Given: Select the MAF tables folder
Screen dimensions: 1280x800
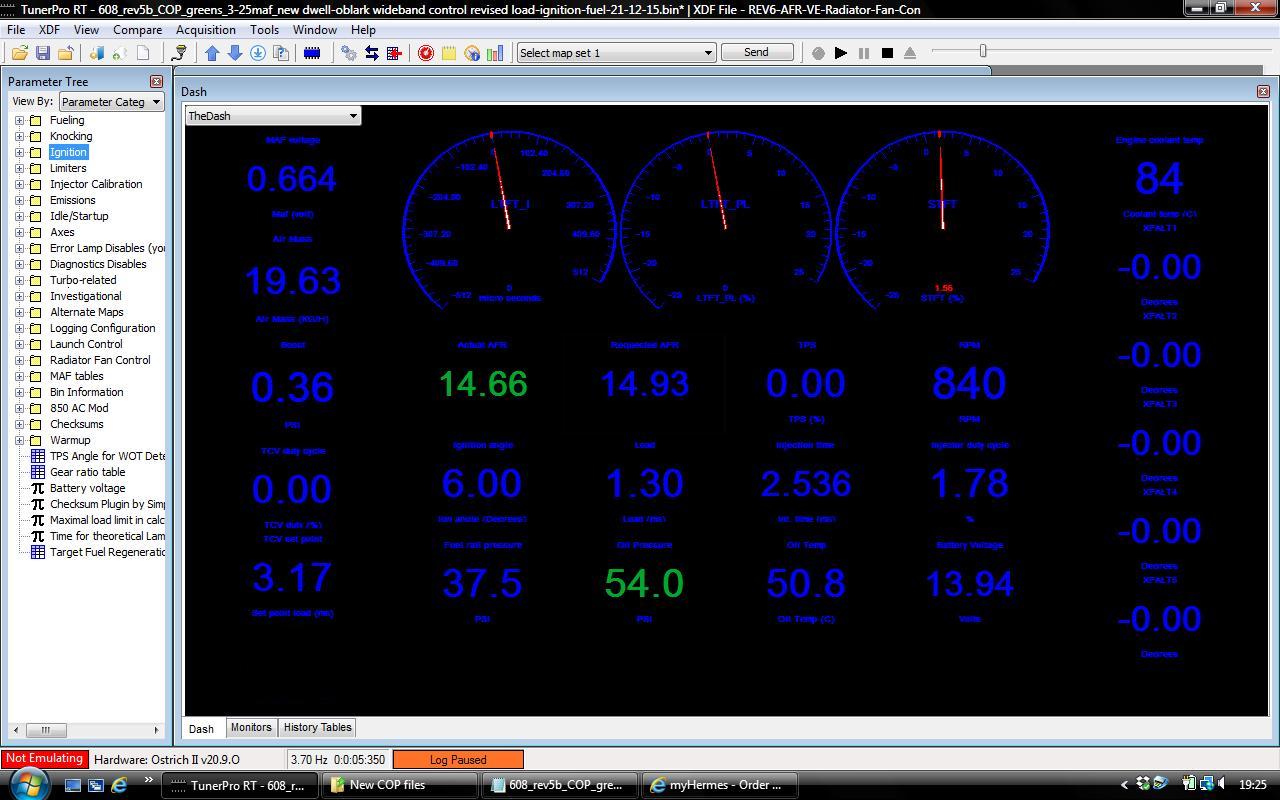Looking at the screenshot, I should [x=76, y=376].
